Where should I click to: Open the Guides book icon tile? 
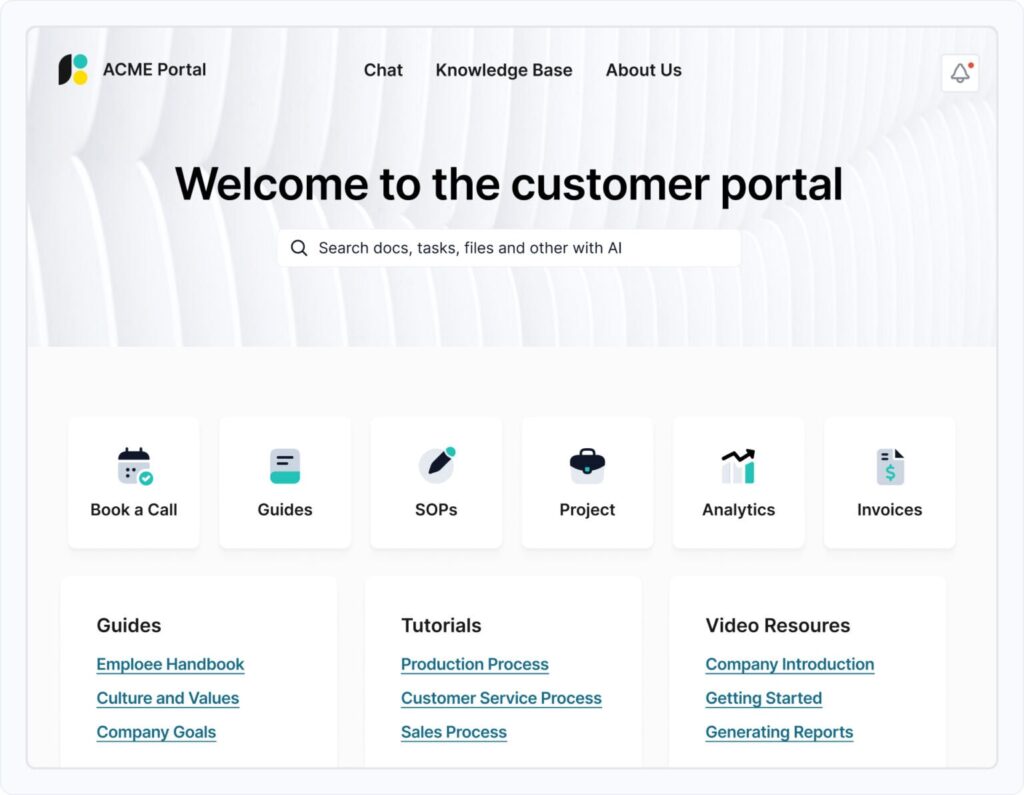[285, 466]
